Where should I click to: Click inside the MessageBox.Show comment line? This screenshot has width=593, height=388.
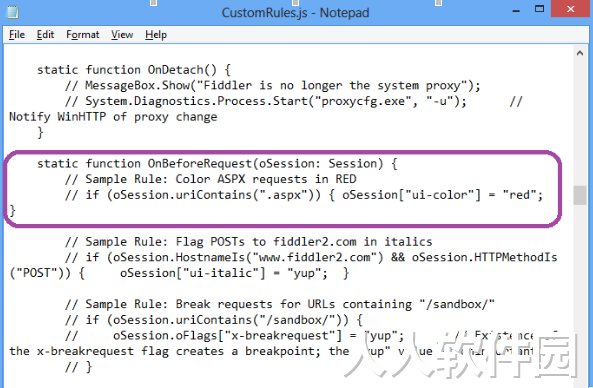tap(272, 86)
